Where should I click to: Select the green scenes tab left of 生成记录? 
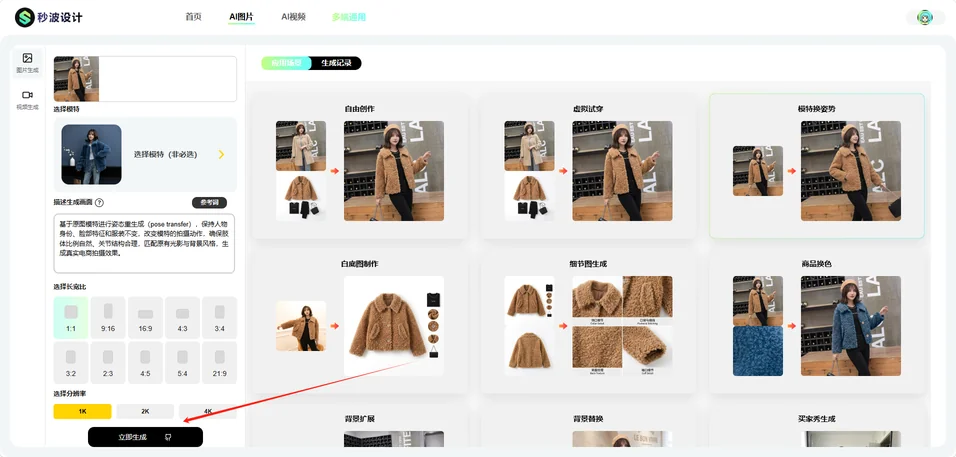287,63
